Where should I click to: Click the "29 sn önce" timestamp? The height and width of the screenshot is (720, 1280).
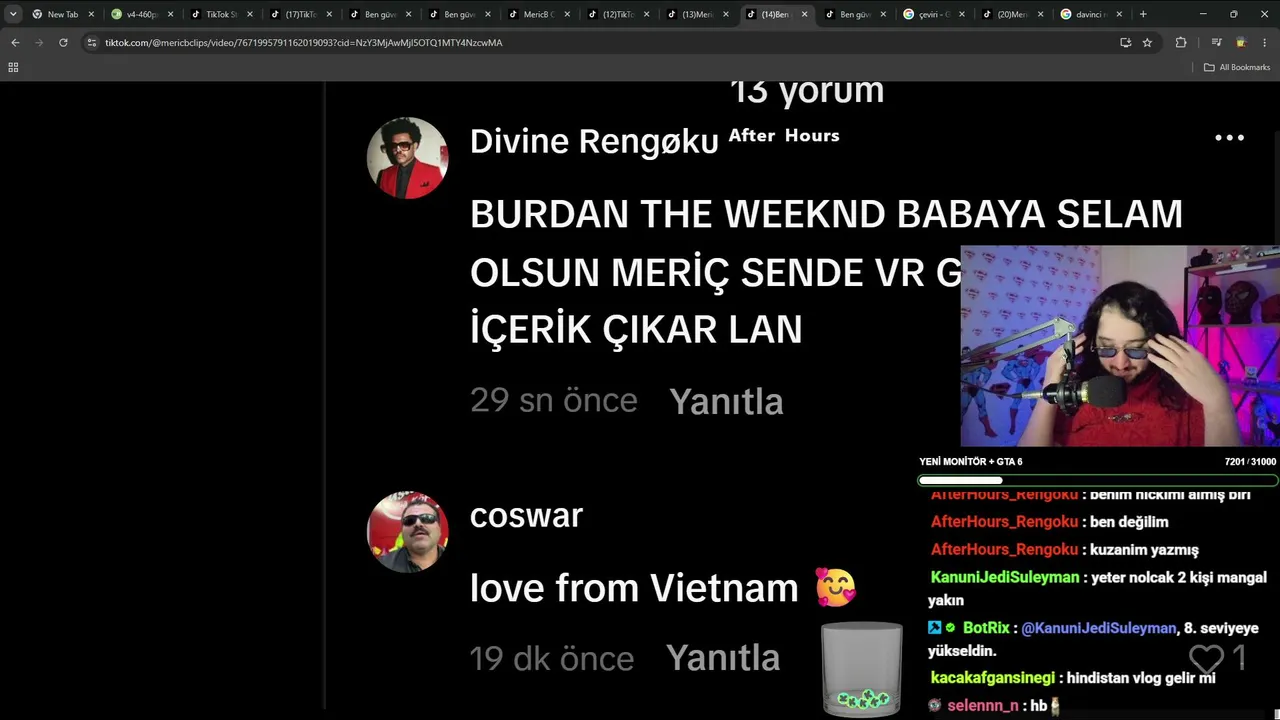pyautogui.click(x=553, y=400)
